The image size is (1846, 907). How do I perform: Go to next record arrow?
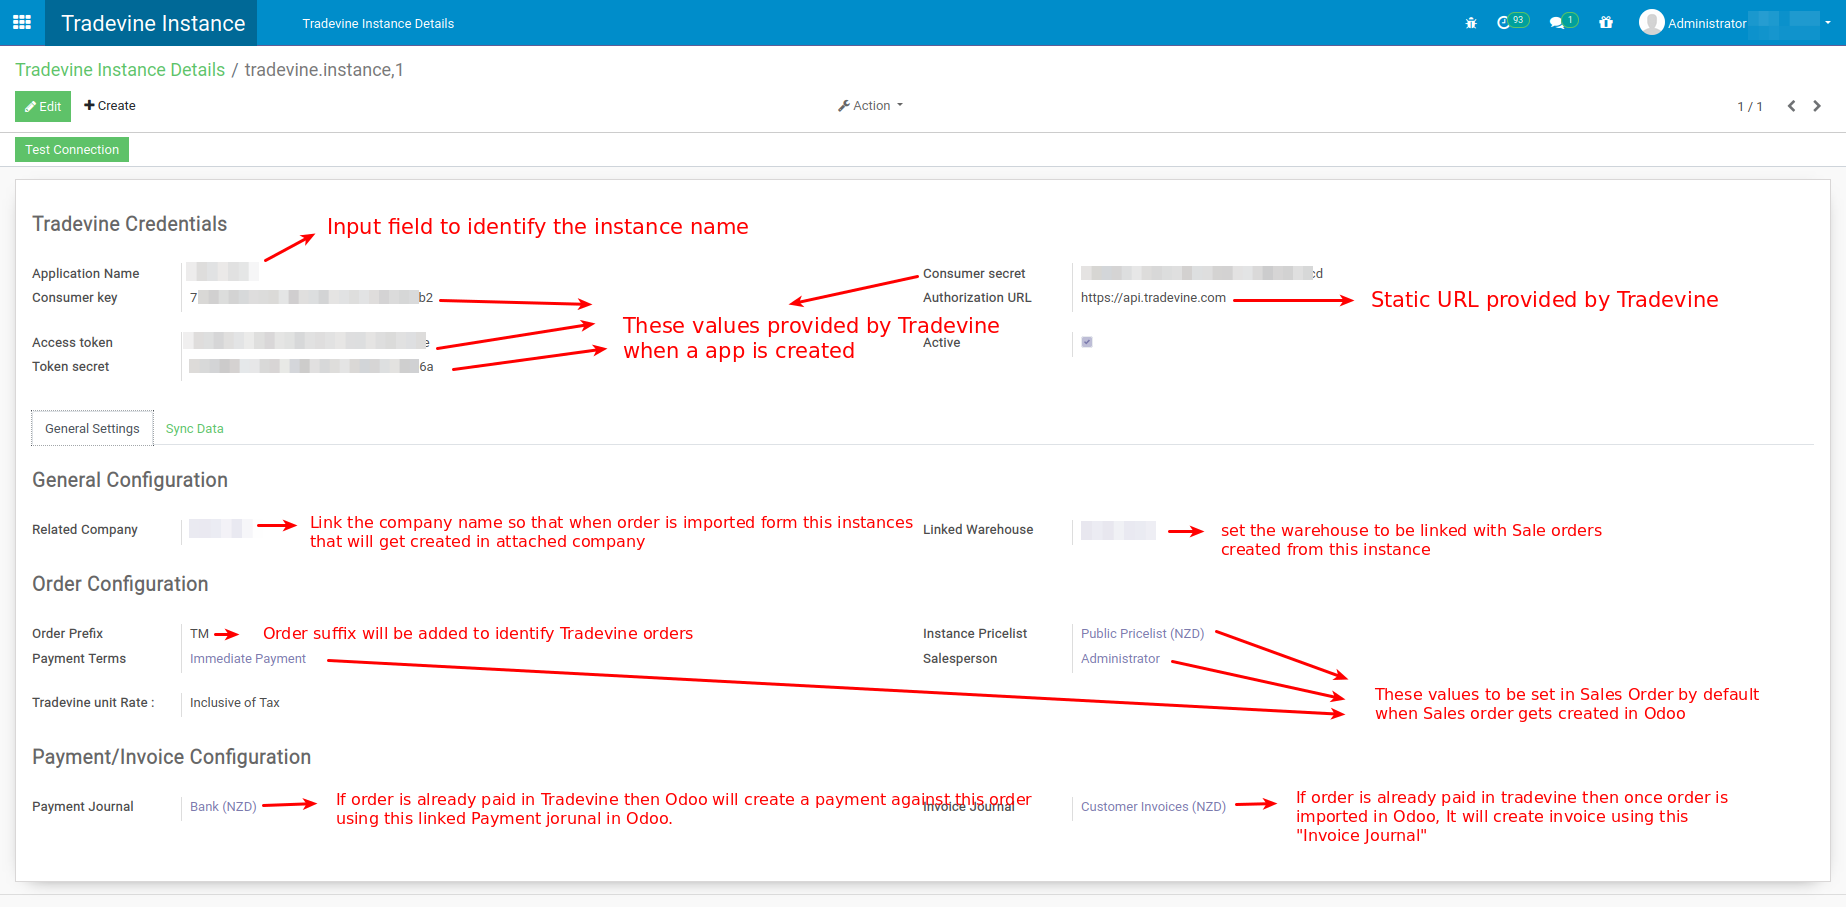click(x=1817, y=106)
